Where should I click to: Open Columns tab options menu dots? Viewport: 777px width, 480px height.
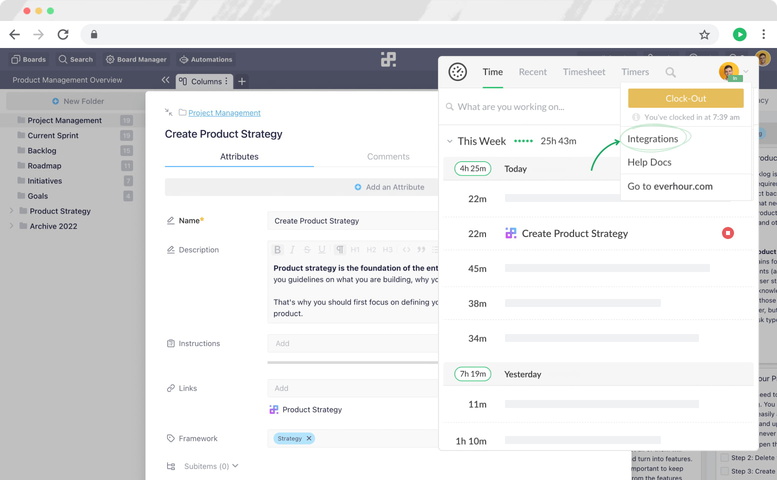tap(226, 81)
